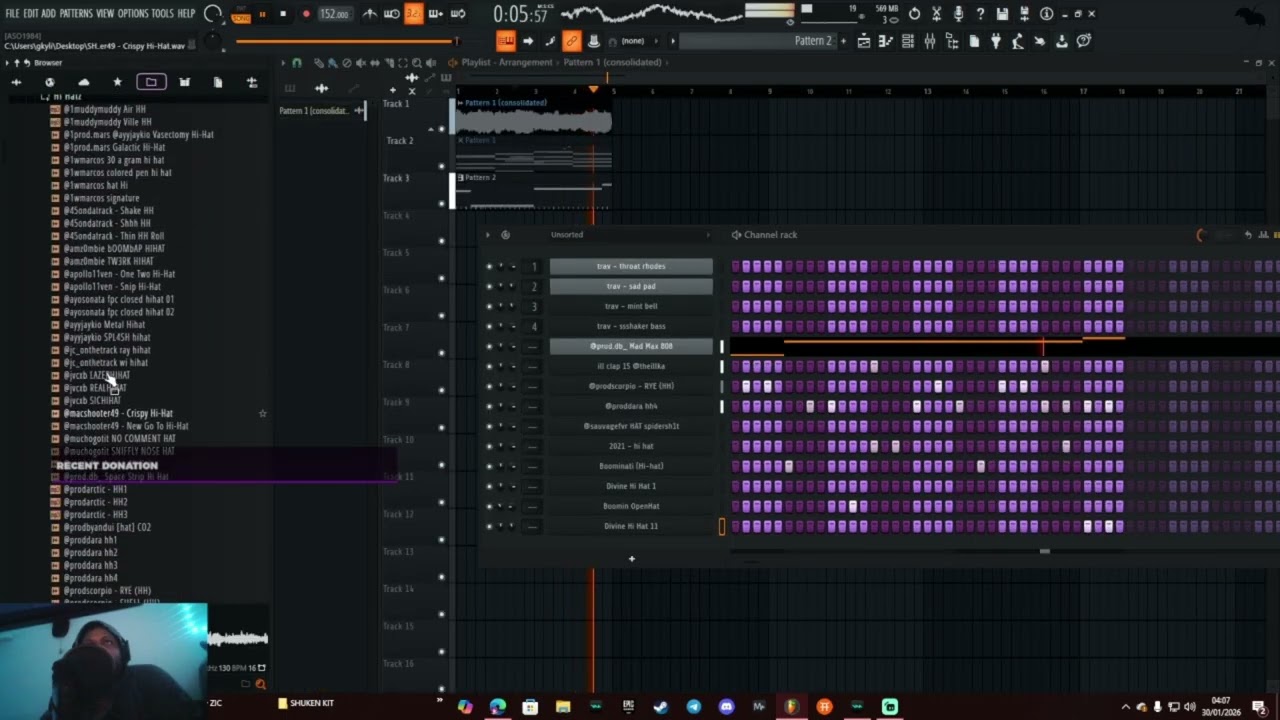Open the plugin picker icon
1280x720 pixels.
(x=996, y=41)
